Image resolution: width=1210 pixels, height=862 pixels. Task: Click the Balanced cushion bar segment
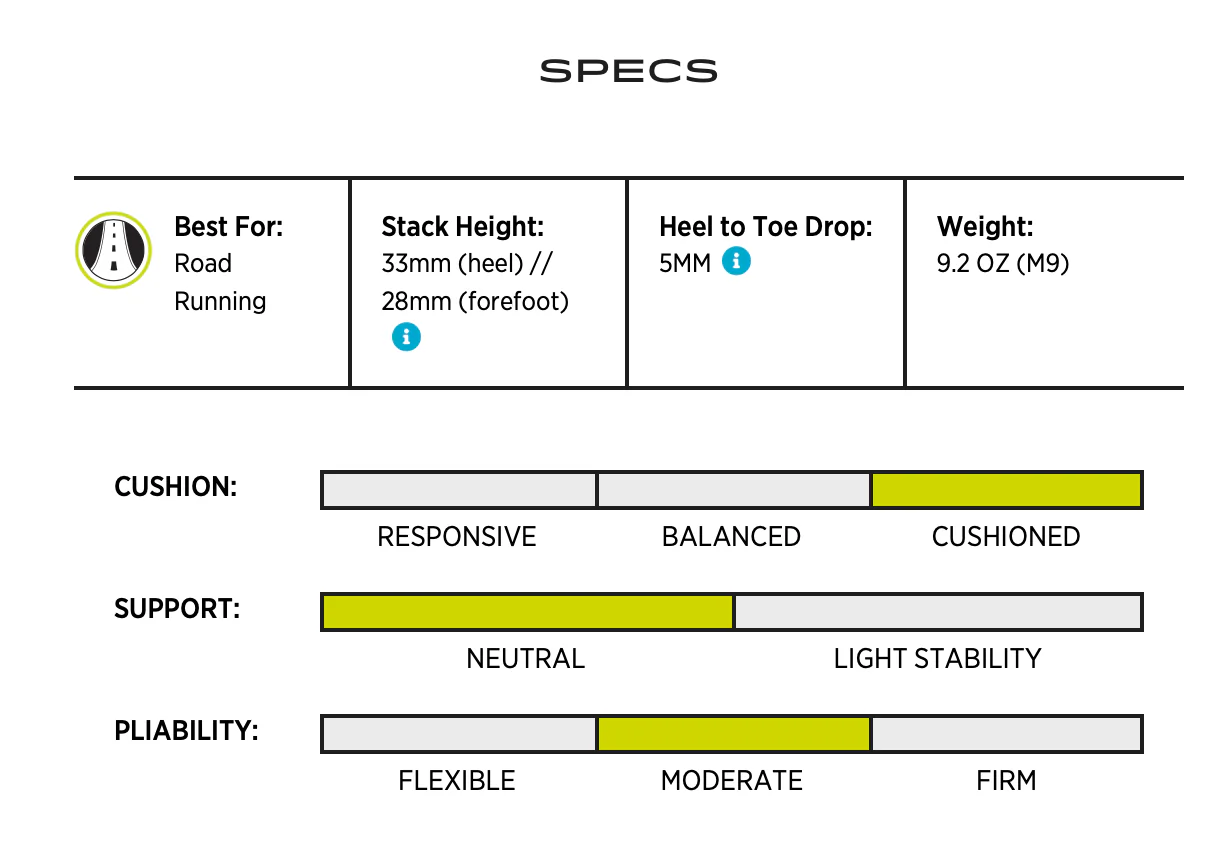734,490
